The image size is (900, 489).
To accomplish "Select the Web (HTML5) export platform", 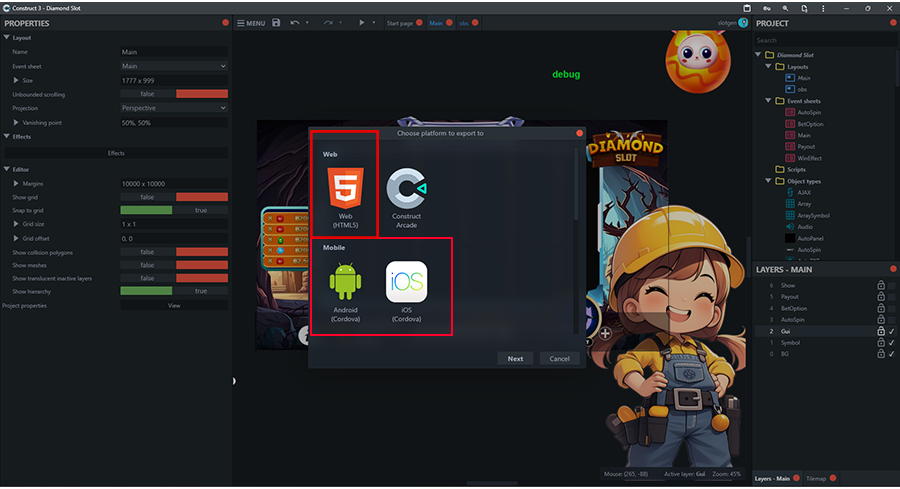I will (346, 198).
